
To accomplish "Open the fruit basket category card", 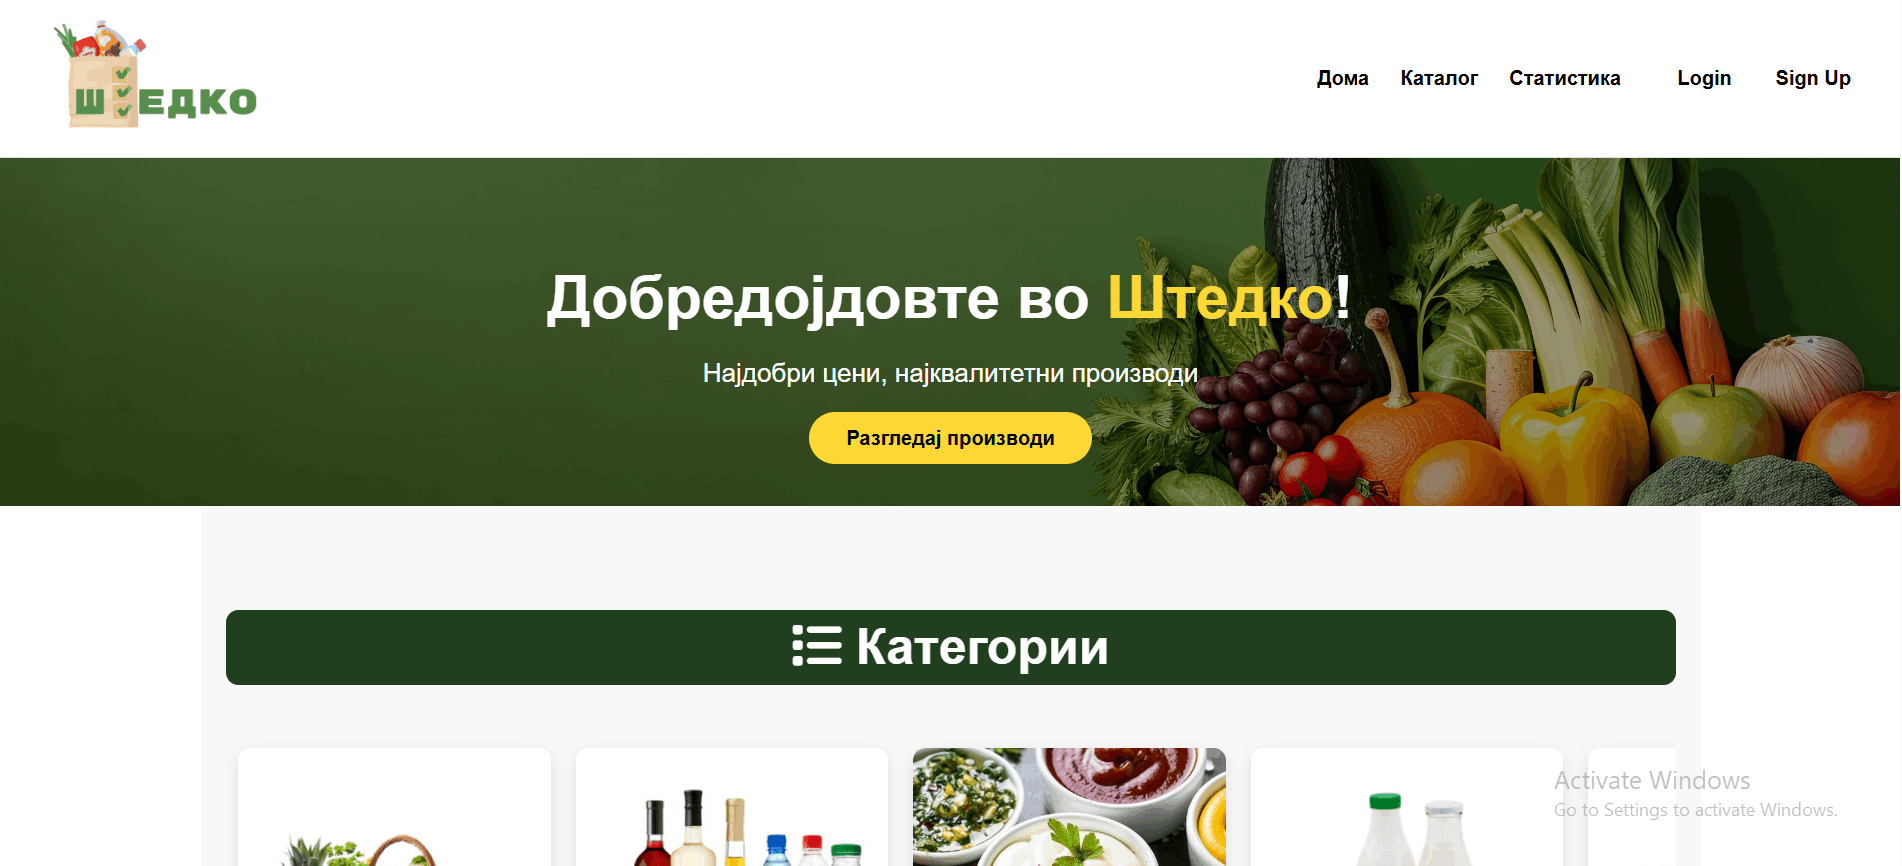I will click(x=394, y=807).
